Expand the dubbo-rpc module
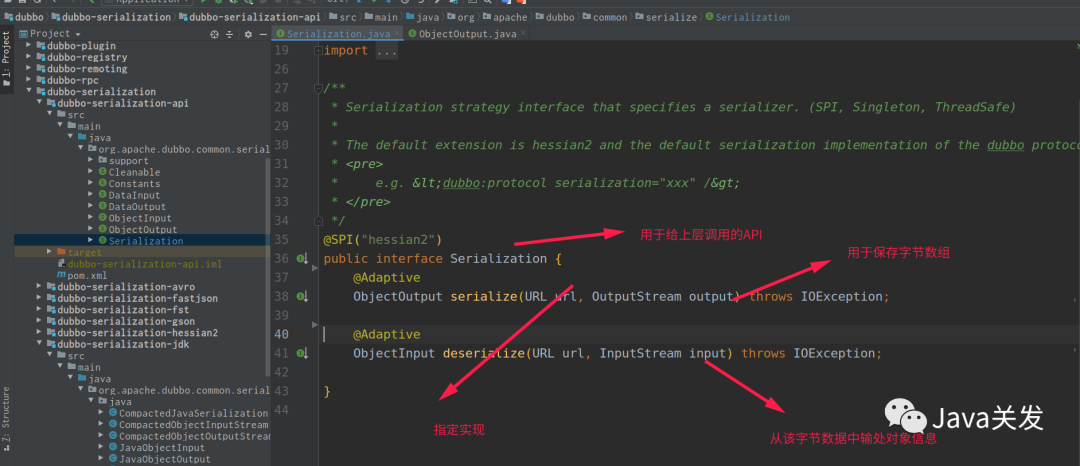 pyautogui.click(x=29, y=80)
